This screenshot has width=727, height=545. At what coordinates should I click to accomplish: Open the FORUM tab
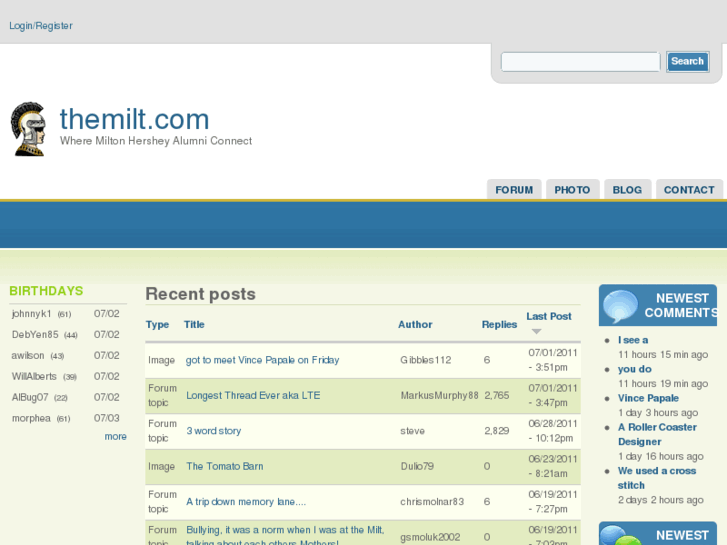coord(514,190)
